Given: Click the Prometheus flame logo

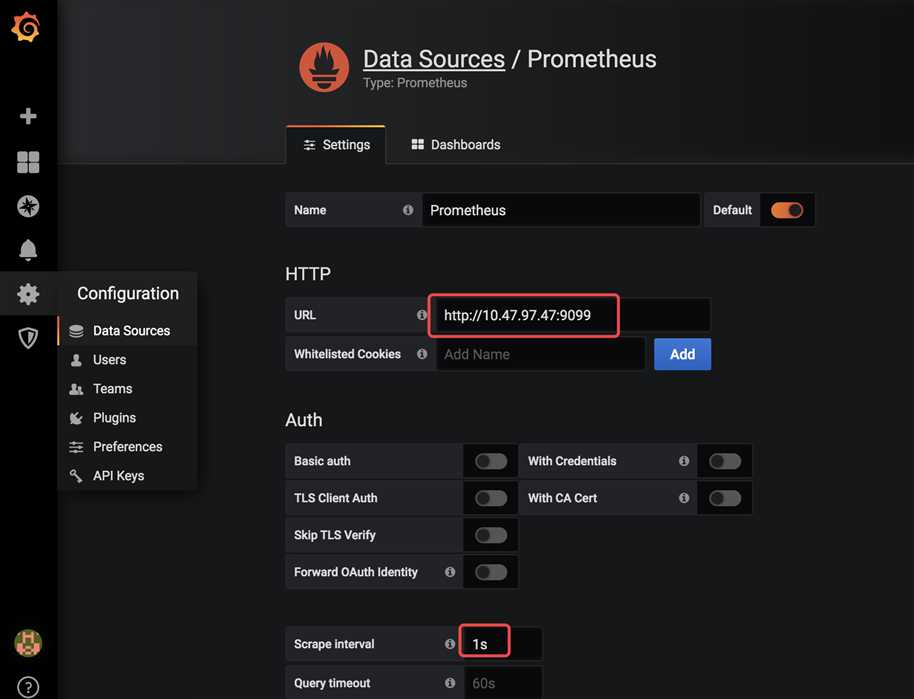Looking at the screenshot, I should (x=324, y=67).
